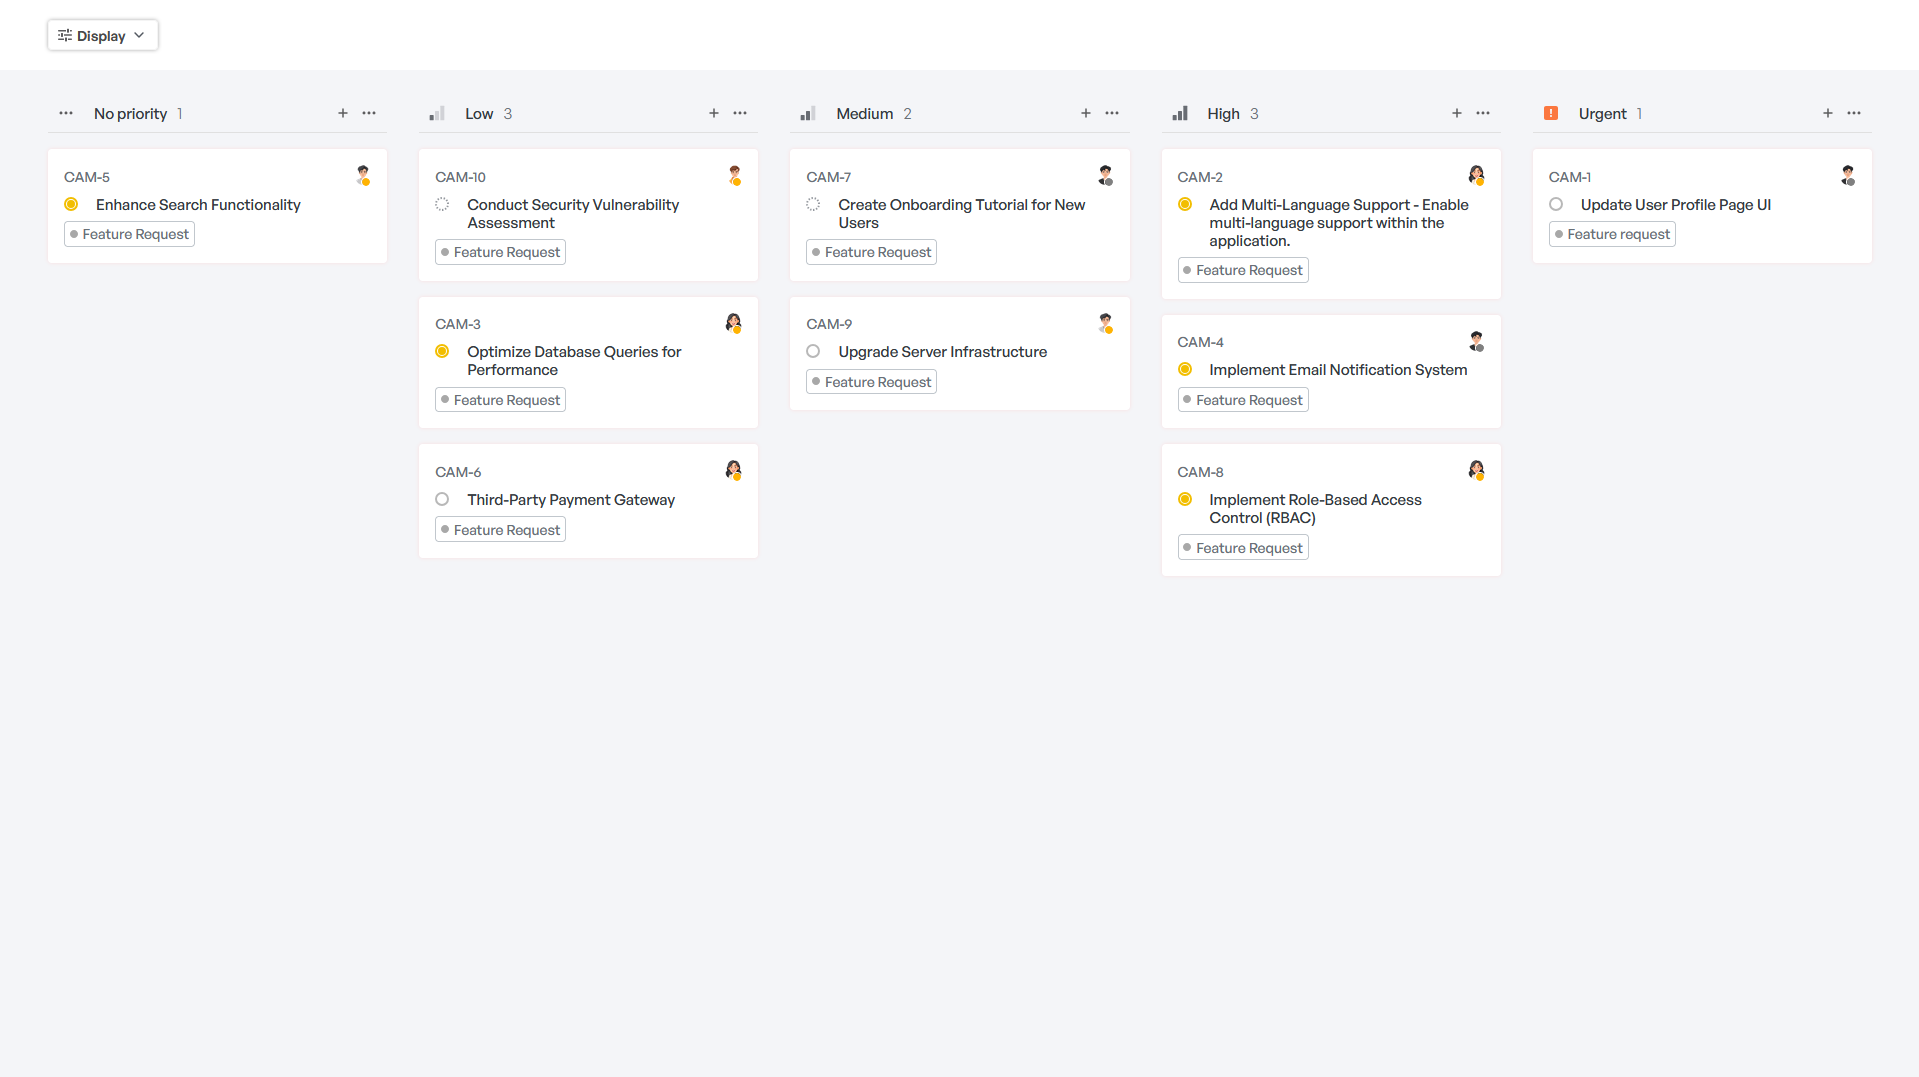
Task: Click the assignee avatar on CAM-1
Action: coord(1848,175)
